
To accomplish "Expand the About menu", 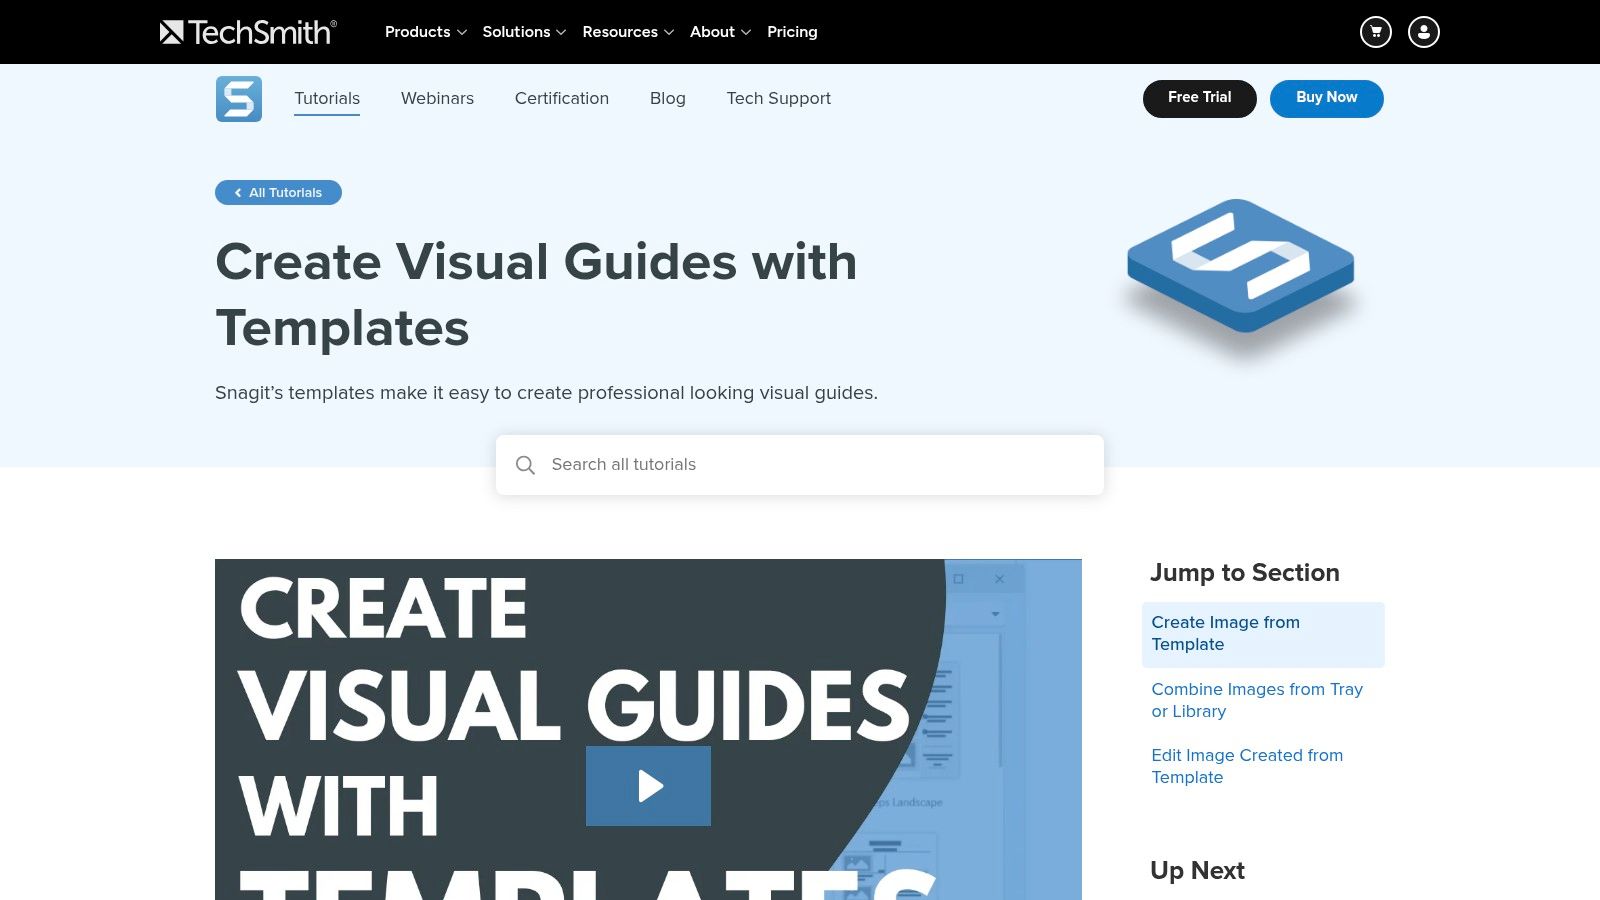I will tap(720, 32).
